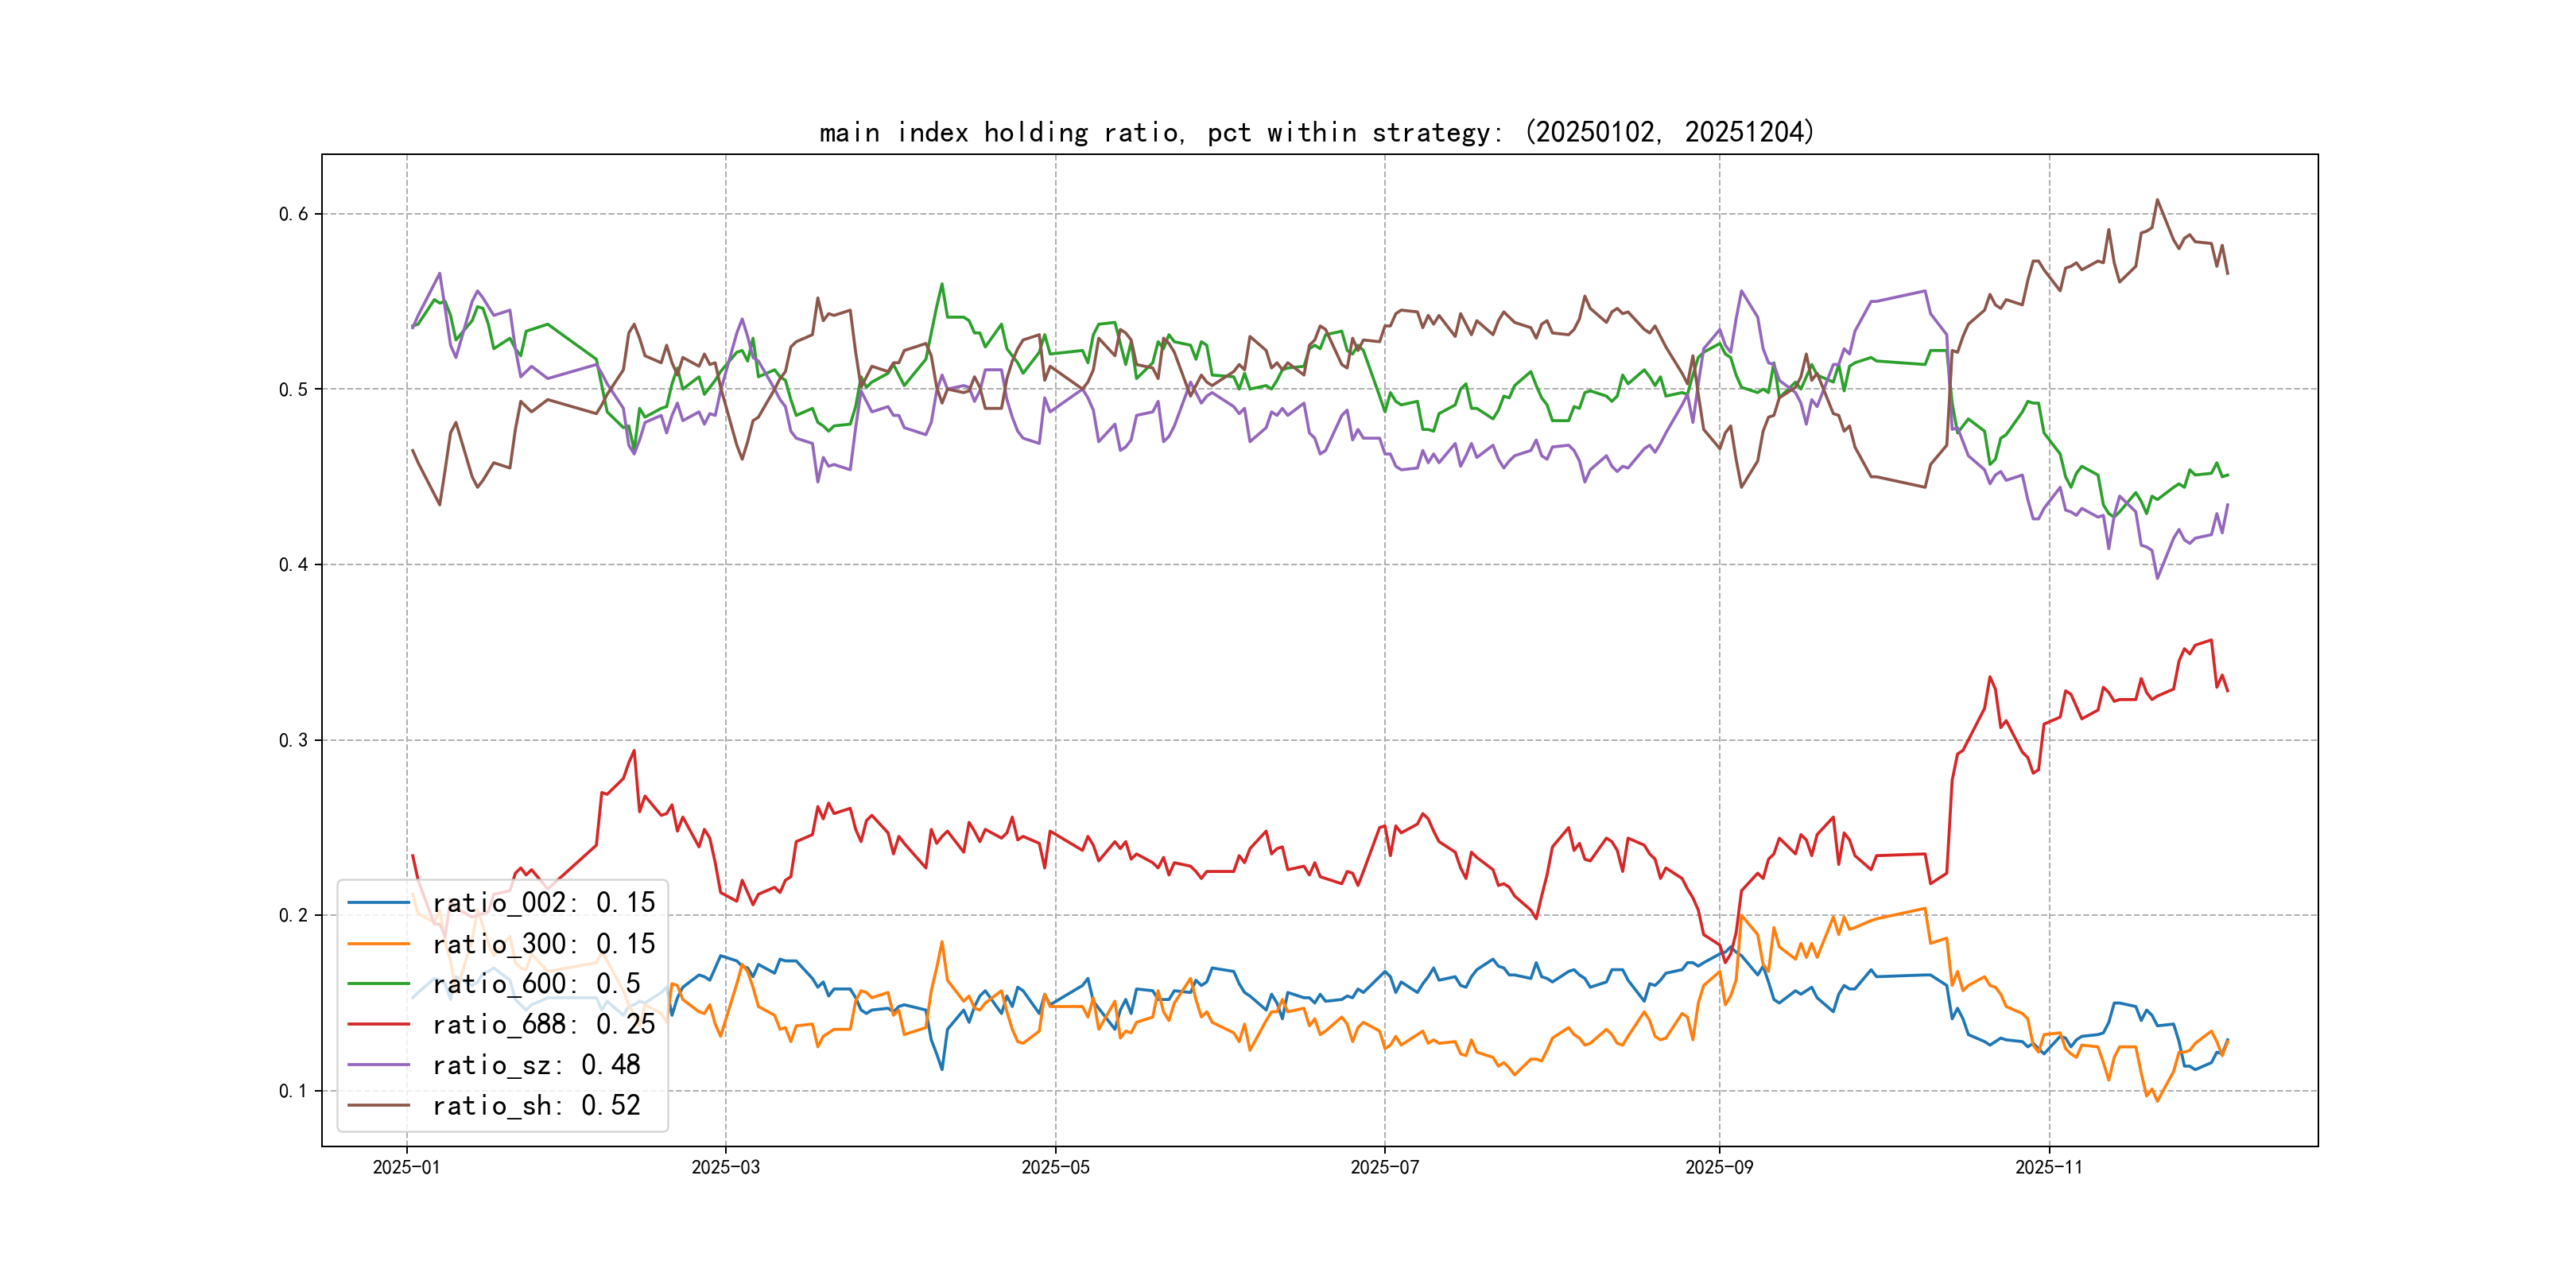Select the 'ratio_sz: 0.48' legend label

tap(536, 1065)
